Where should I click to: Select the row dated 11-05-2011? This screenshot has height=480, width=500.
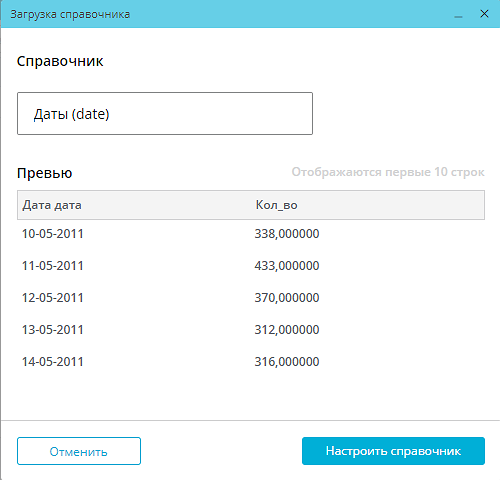point(251,266)
